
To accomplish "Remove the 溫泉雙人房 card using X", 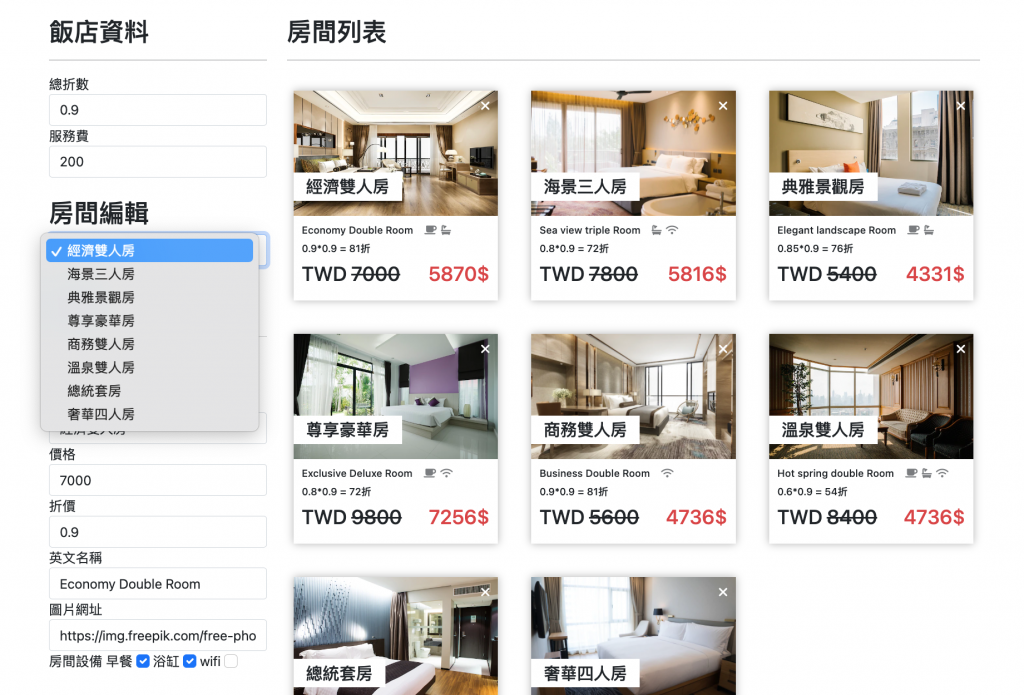I will click(x=961, y=349).
